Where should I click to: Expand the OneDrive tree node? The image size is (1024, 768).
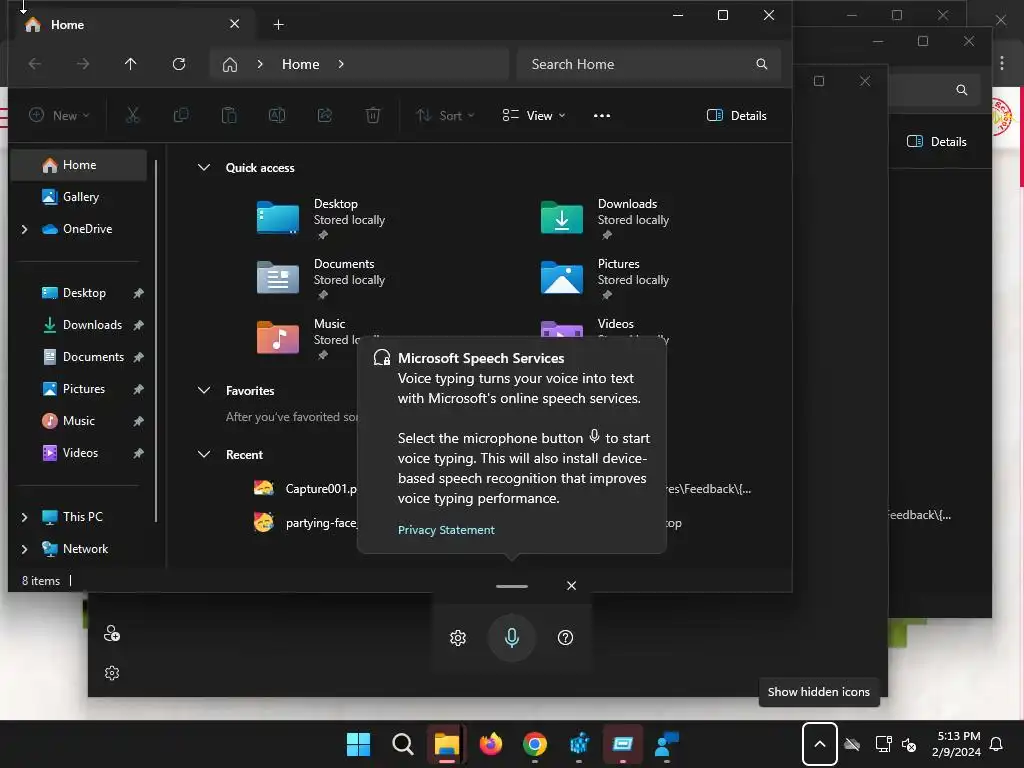pyautogui.click(x=25, y=229)
